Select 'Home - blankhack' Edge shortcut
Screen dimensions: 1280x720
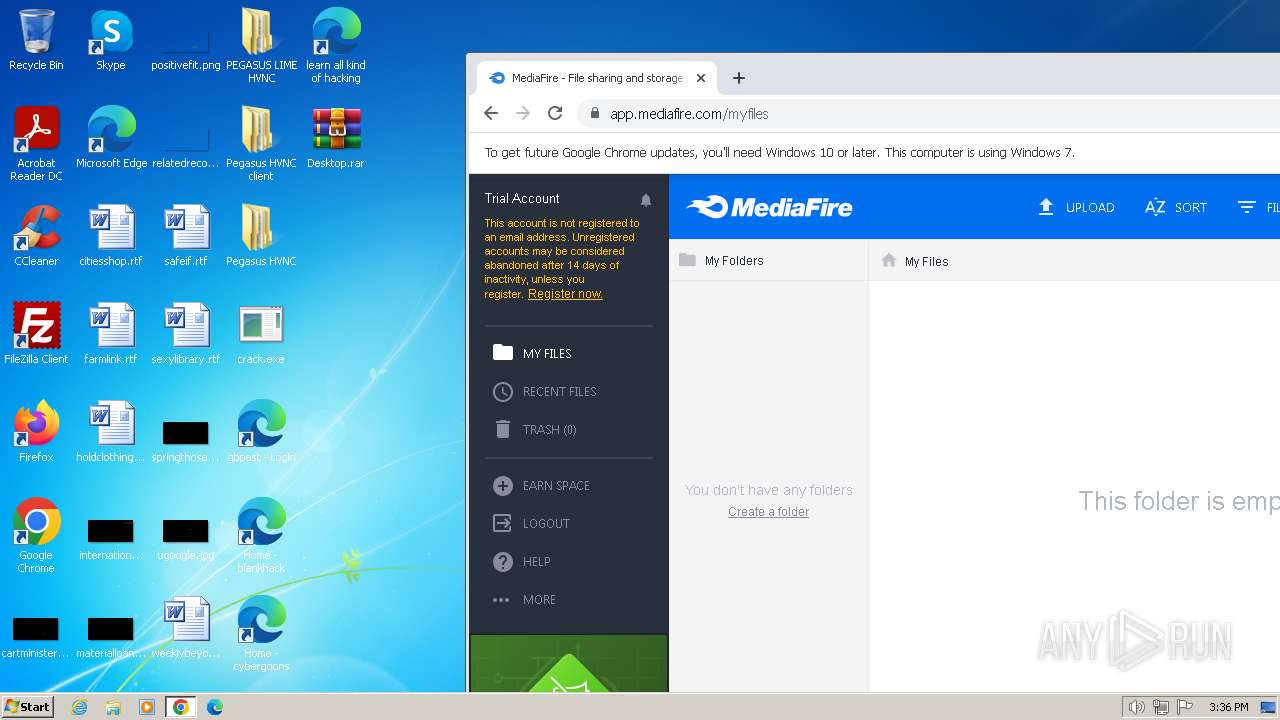click(261, 535)
